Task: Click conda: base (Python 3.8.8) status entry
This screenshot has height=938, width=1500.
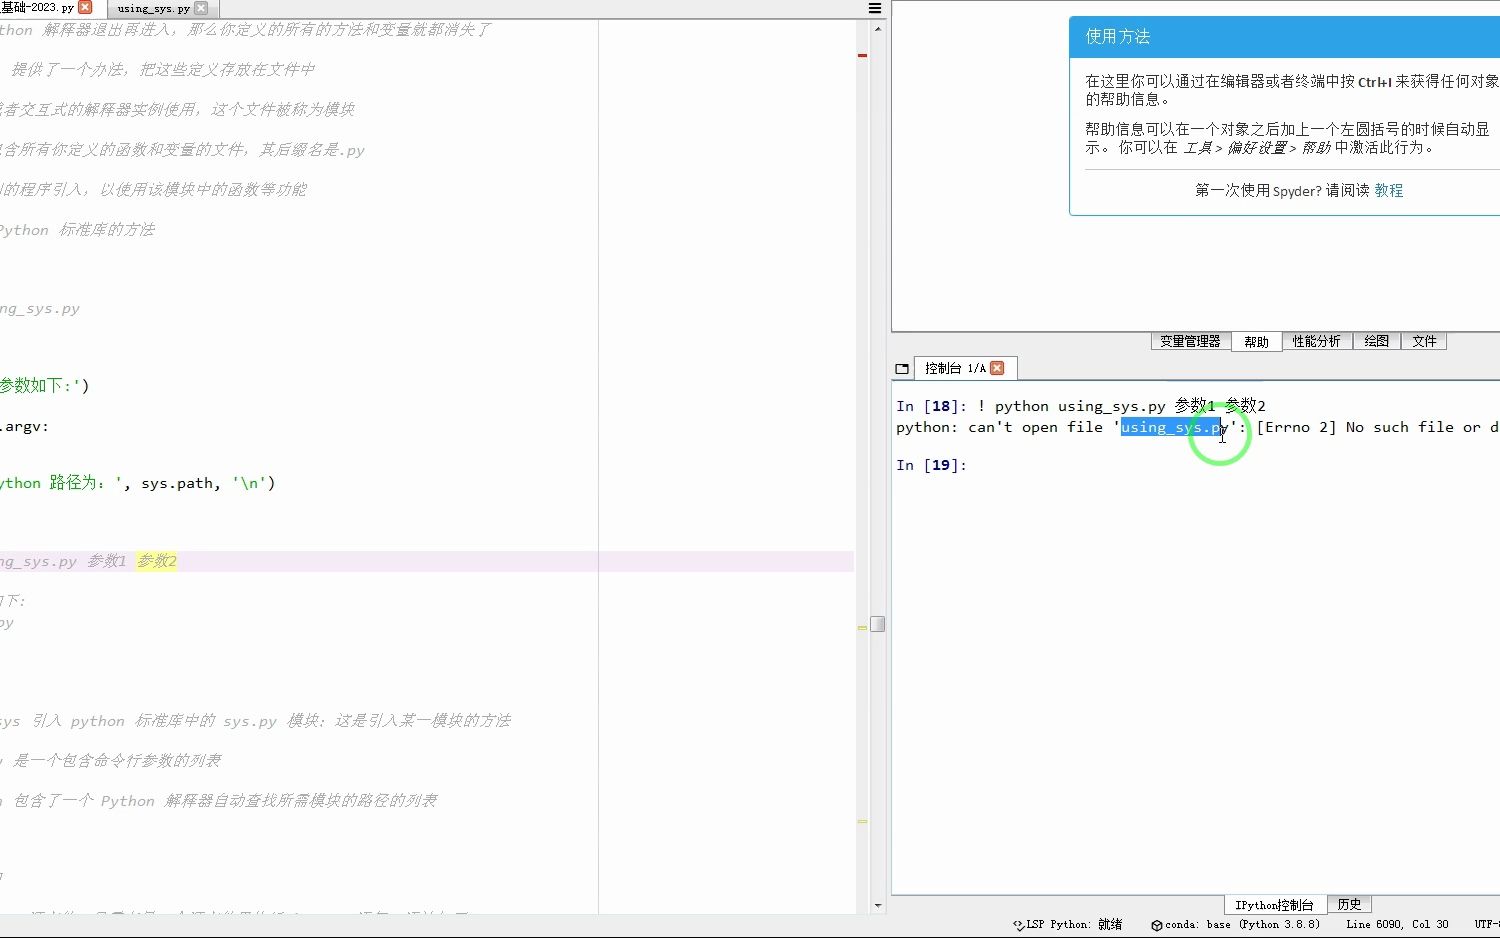Action: click(1243, 924)
